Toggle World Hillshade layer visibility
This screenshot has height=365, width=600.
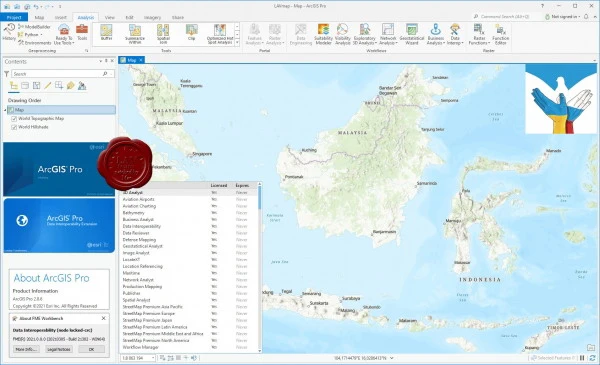(x=14, y=127)
